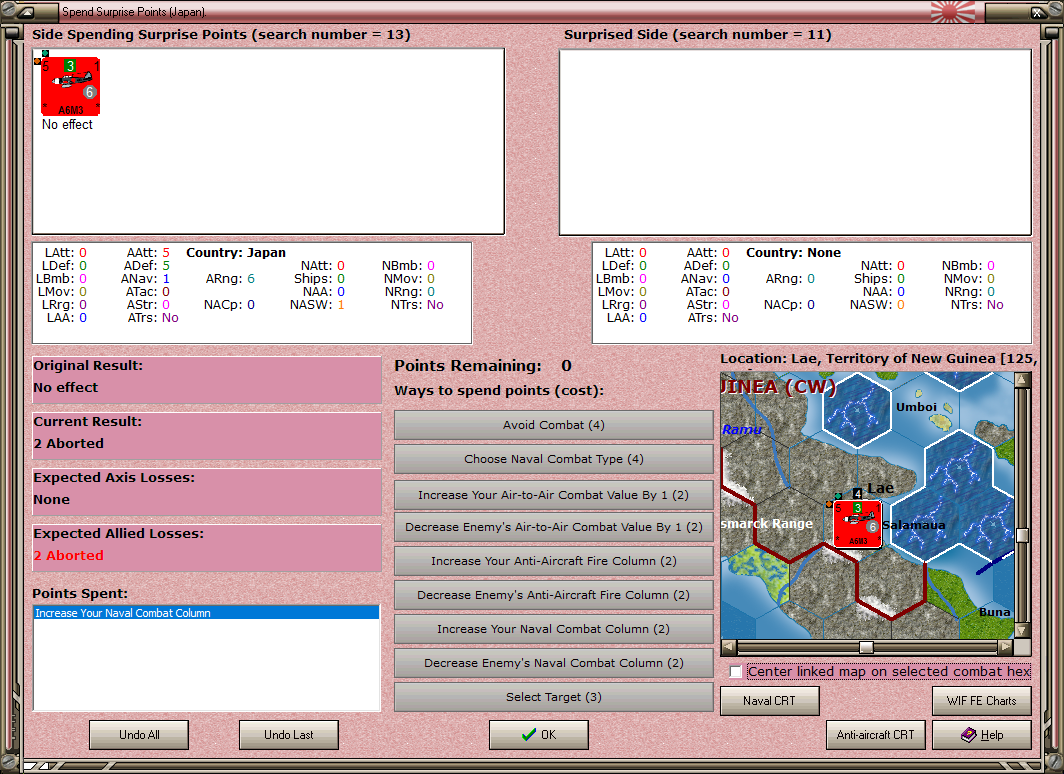
Task: Select the A6M3 fighter unit counter
Action: tap(70, 86)
